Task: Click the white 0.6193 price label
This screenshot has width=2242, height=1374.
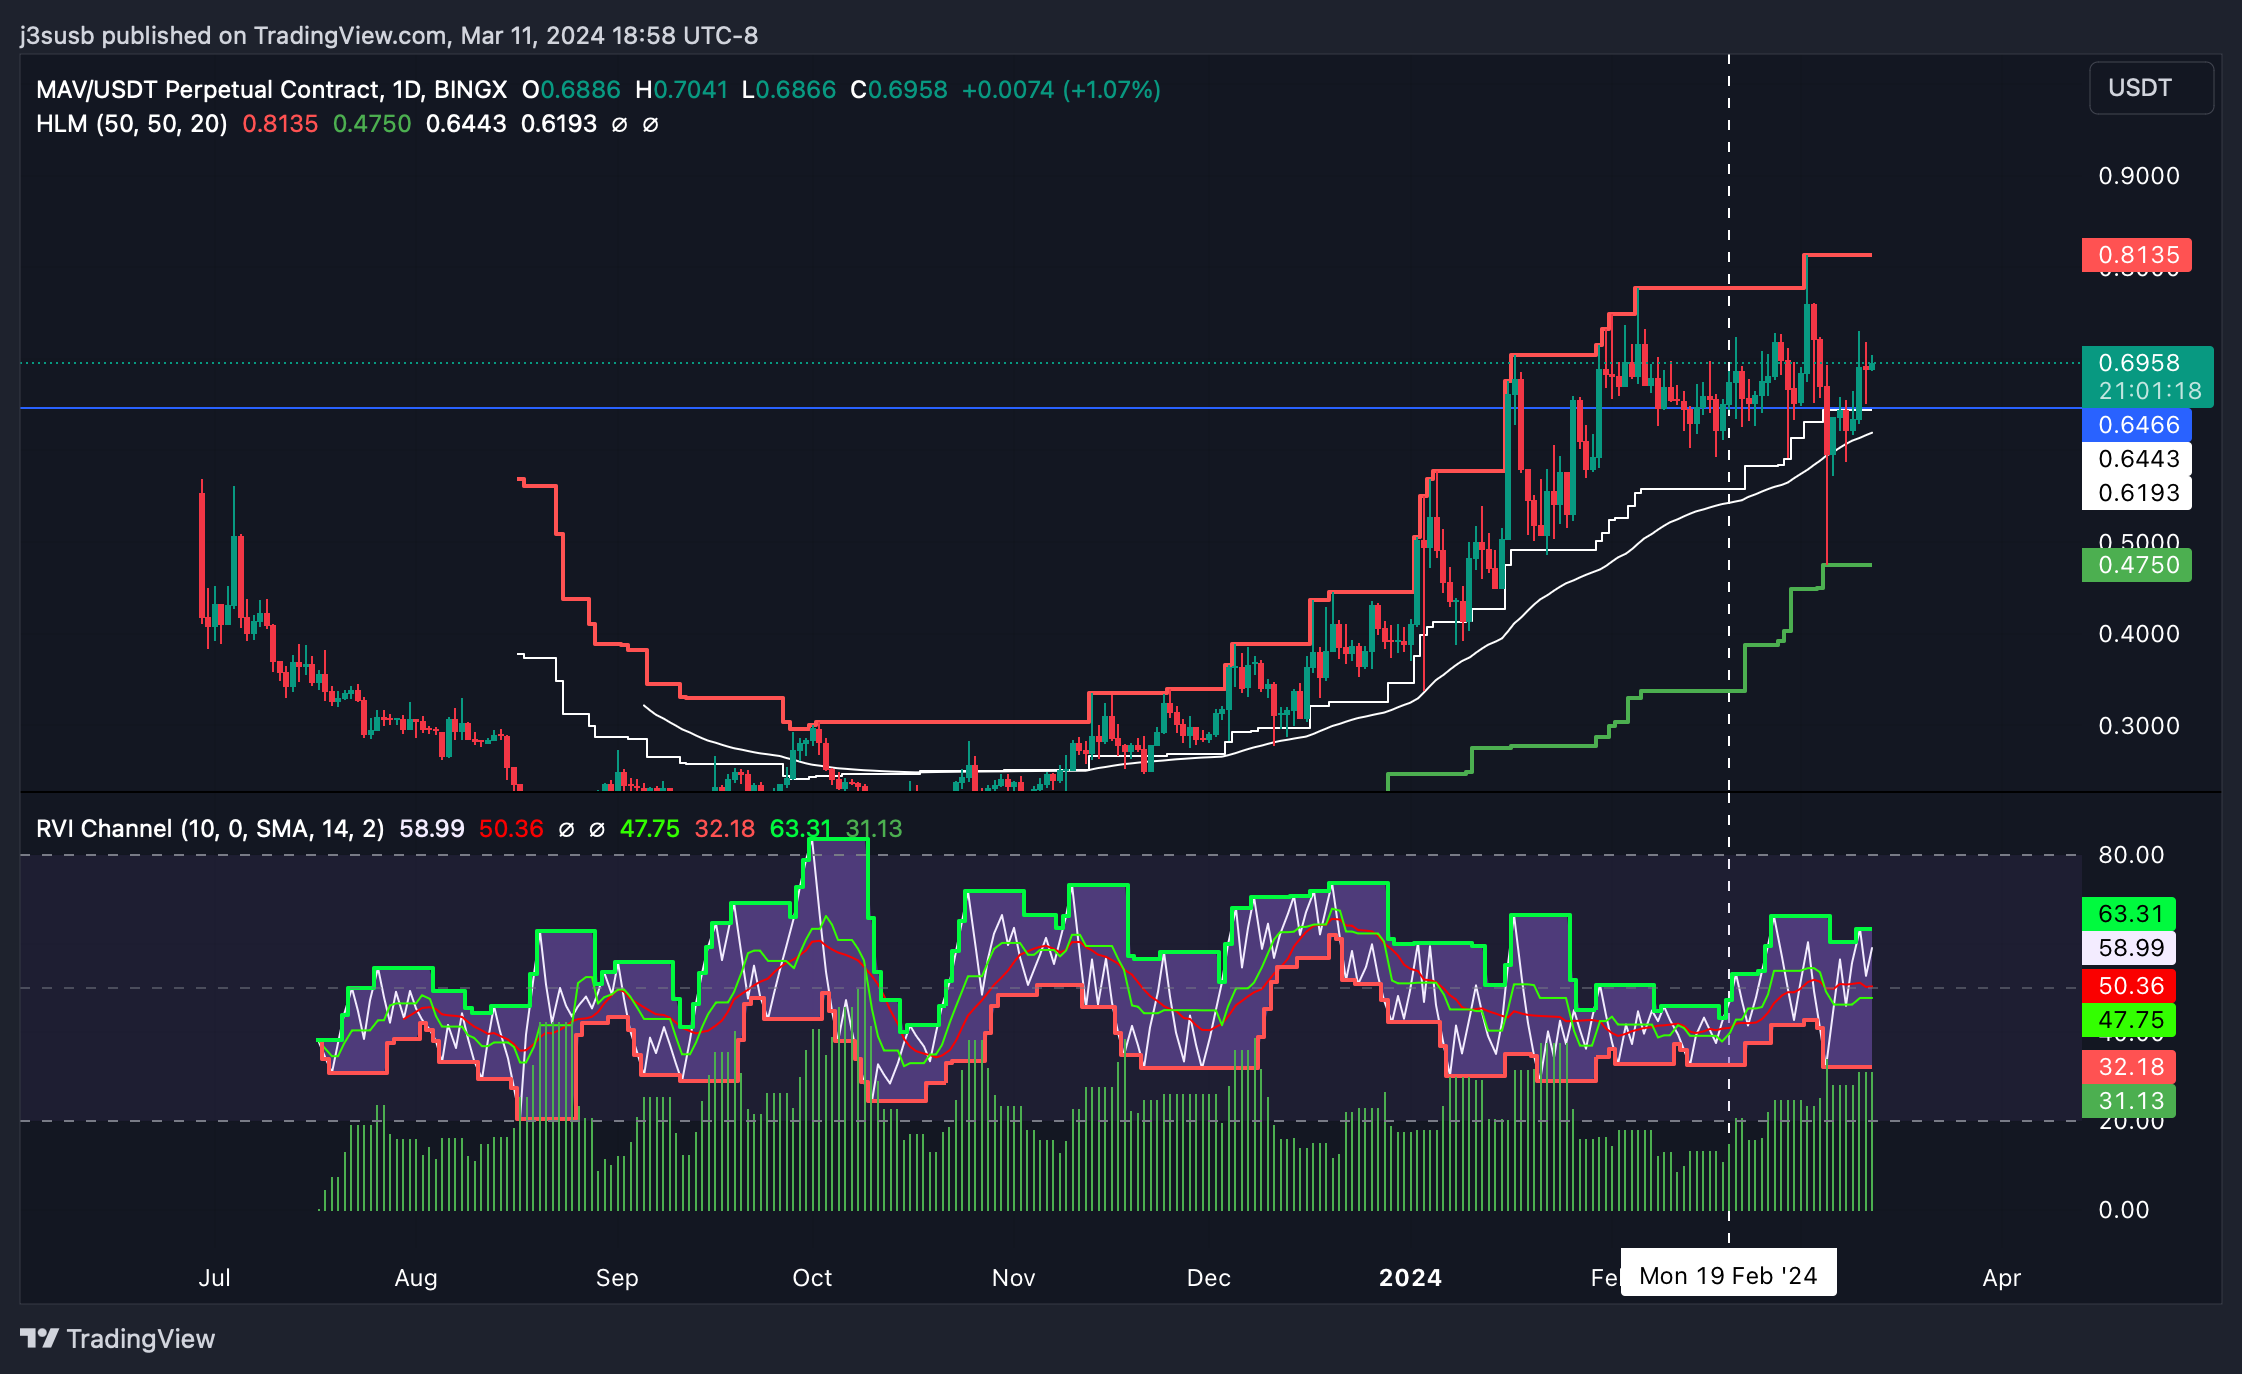Action: [x=2137, y=493]
